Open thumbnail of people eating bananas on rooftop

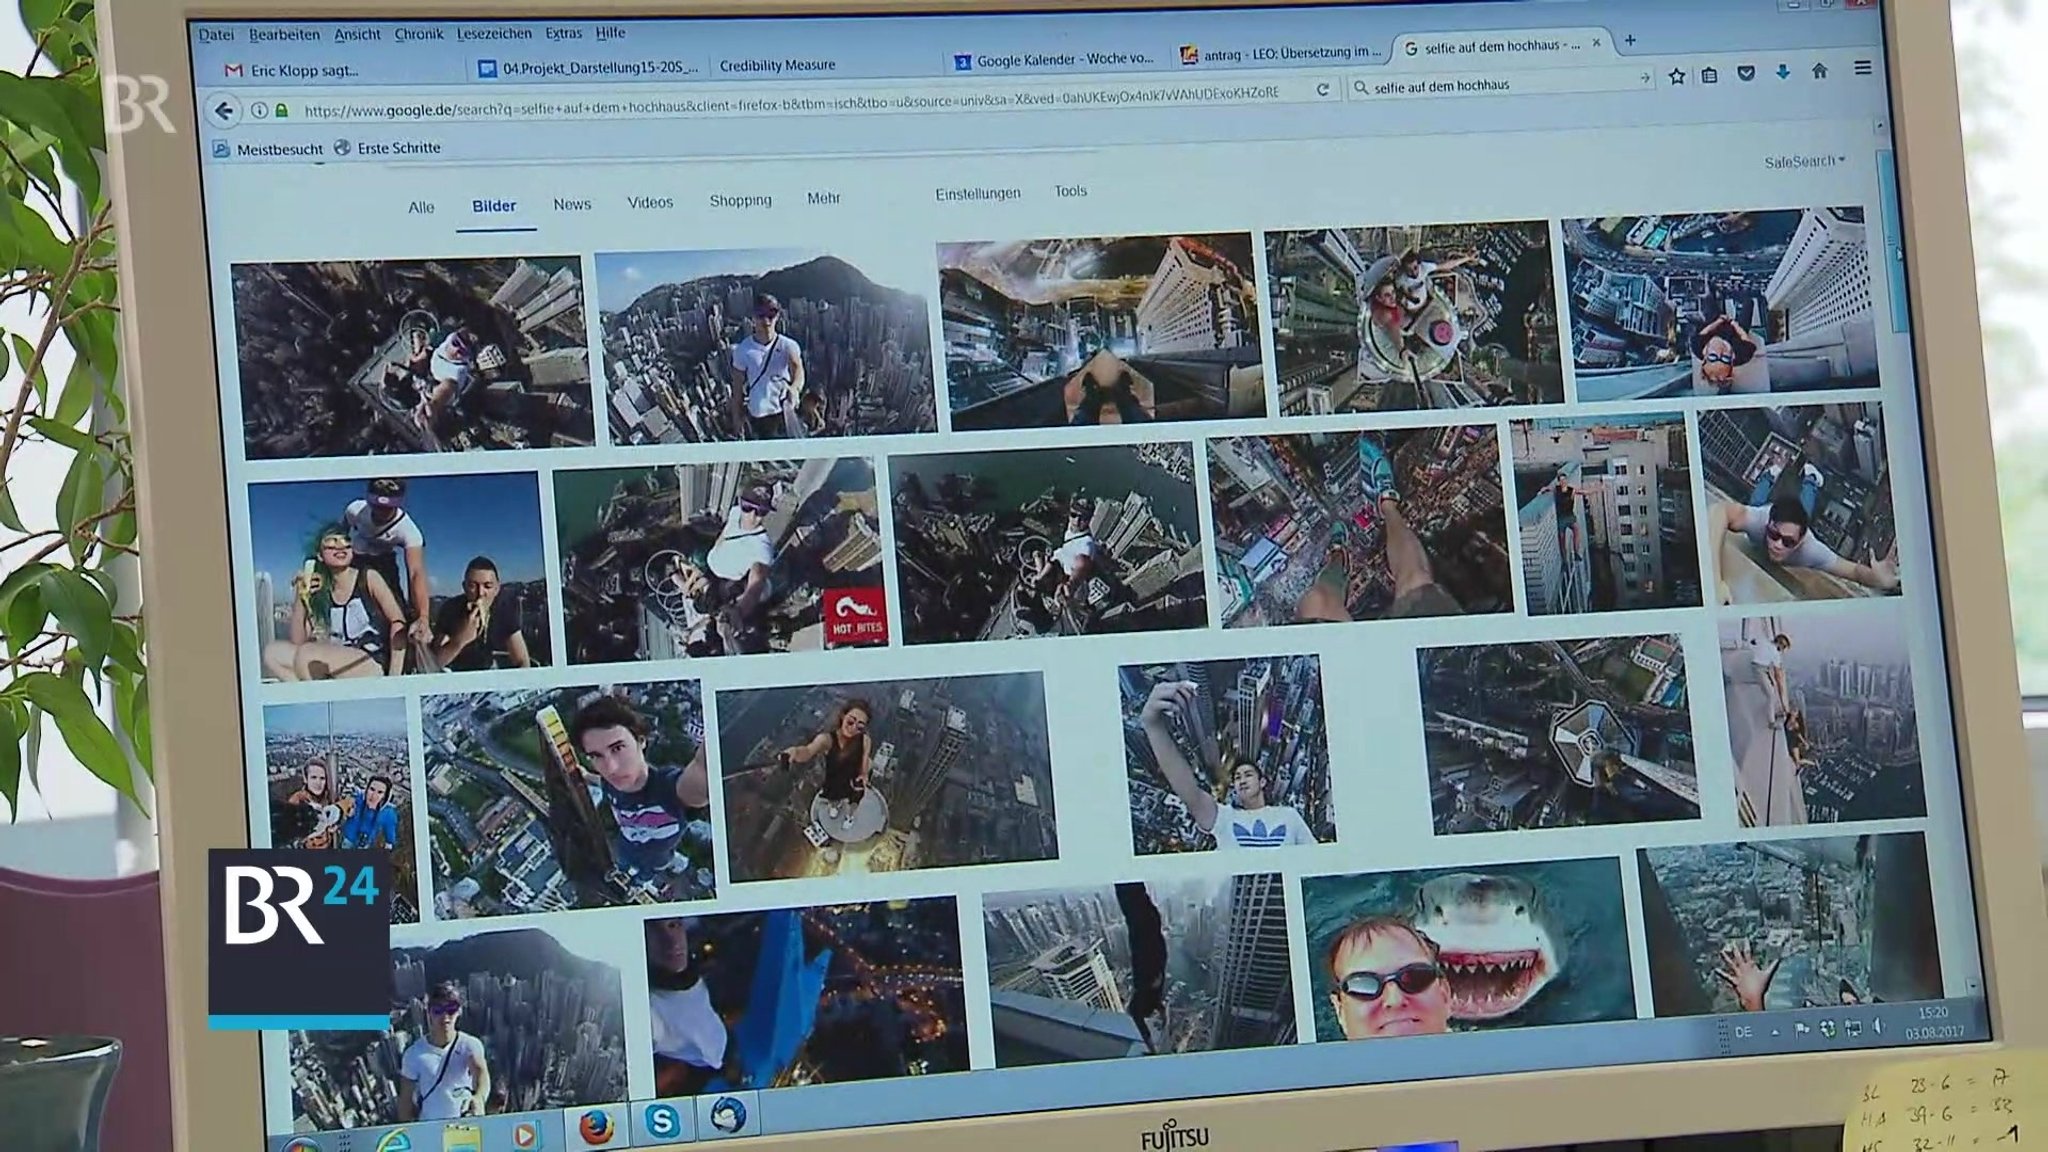pos(398,575)
